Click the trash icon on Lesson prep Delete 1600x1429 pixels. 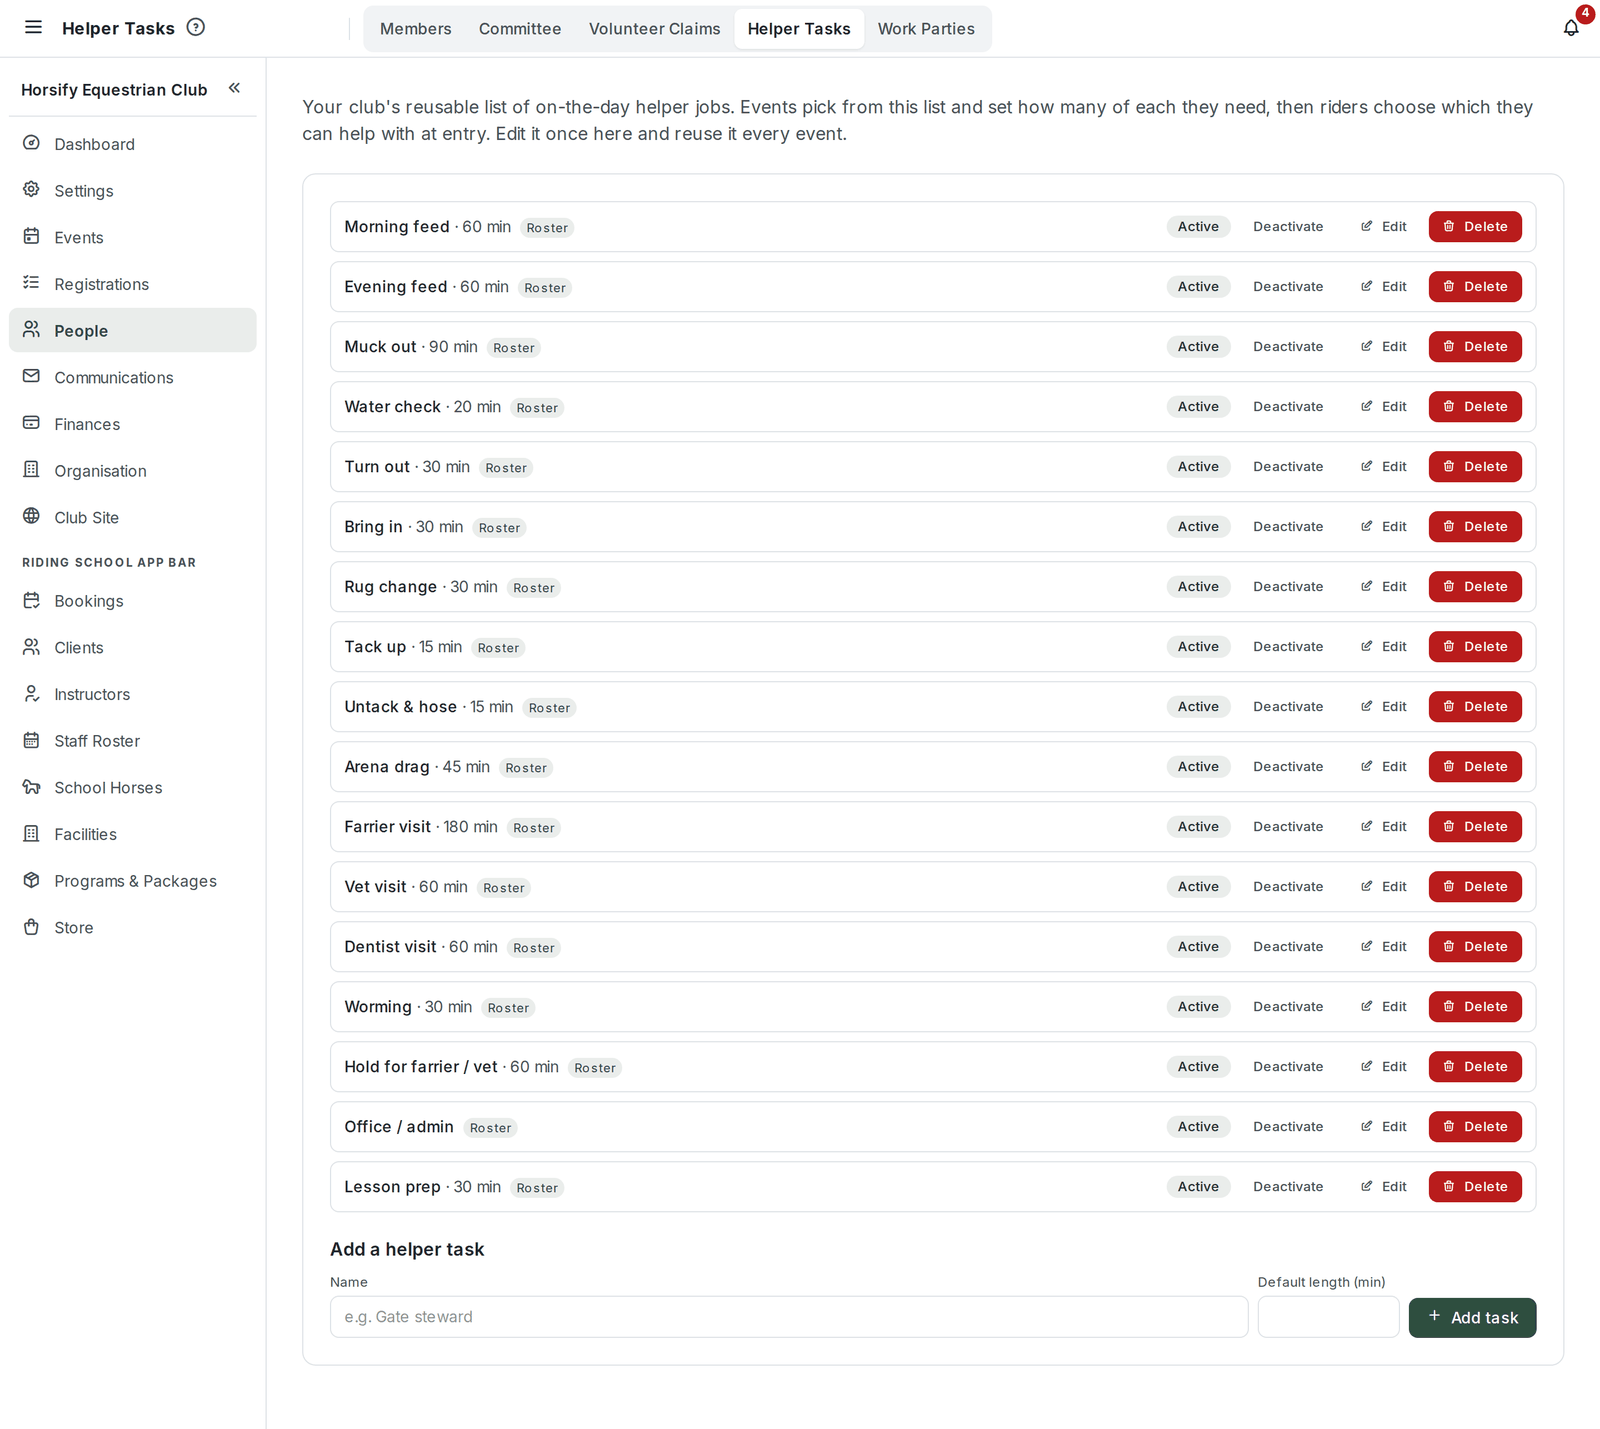coord(1449,1187)
